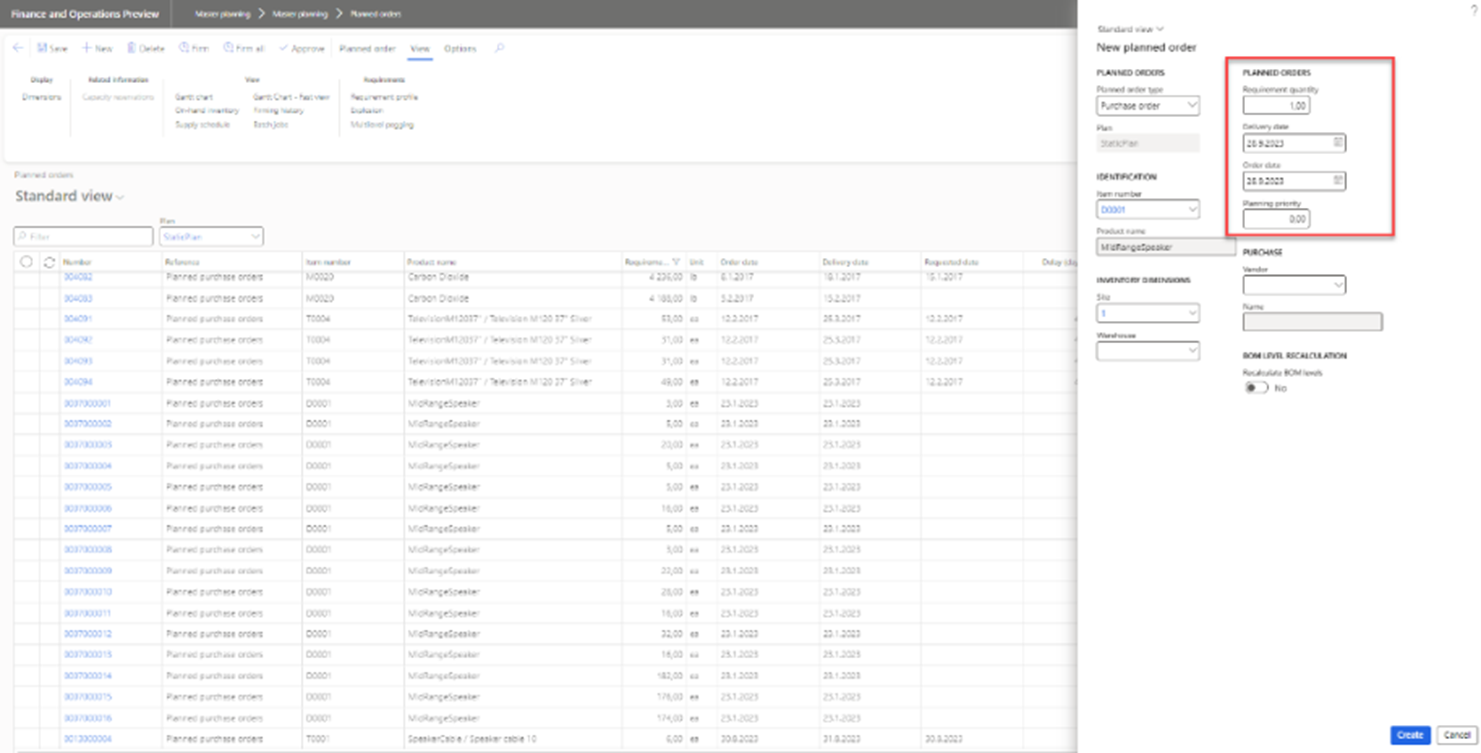The image size is (1481, 753).
Task: Sort by the Reference column header
Action: click(183, 262)
